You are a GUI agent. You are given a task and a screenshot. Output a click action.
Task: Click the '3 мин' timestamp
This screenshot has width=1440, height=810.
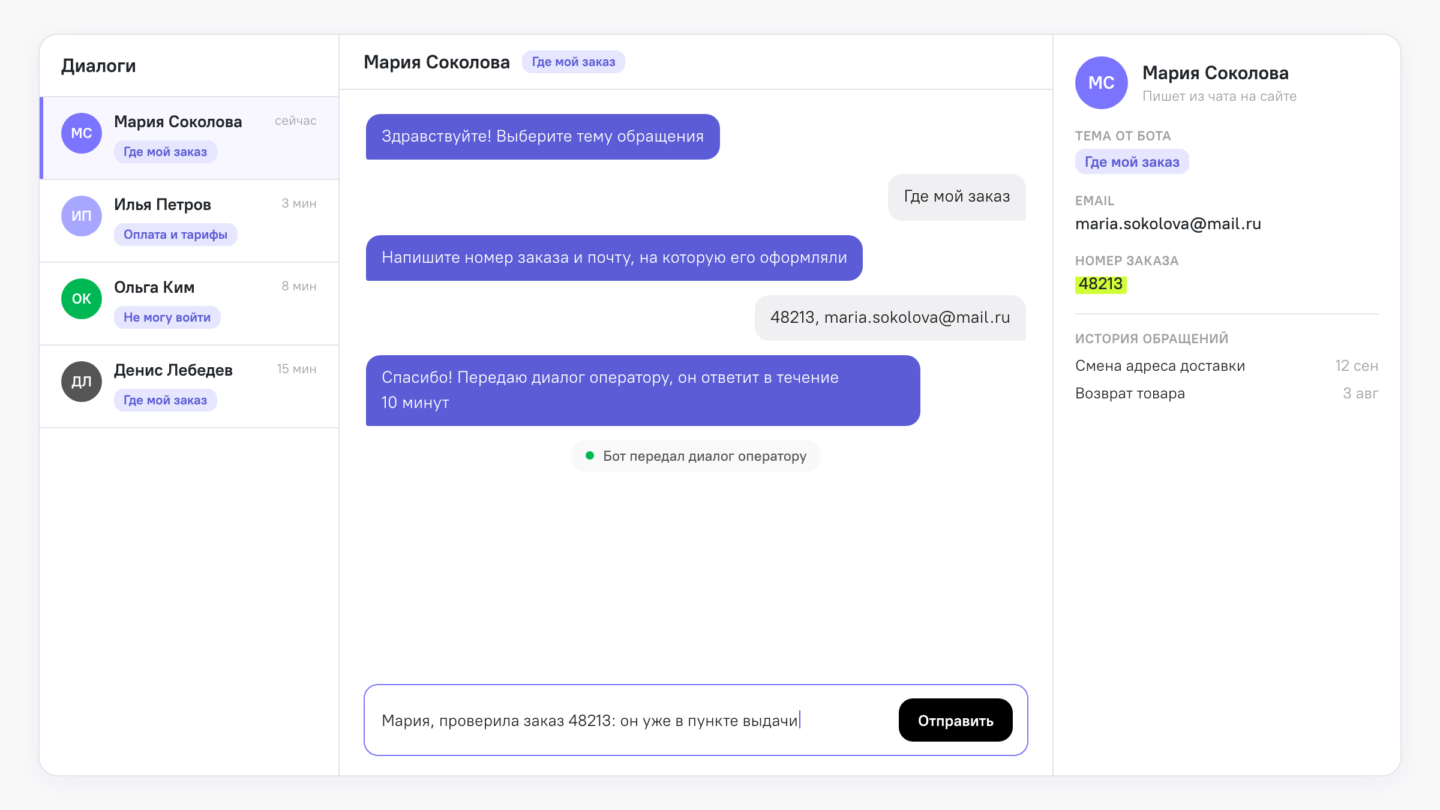(299, 204)
